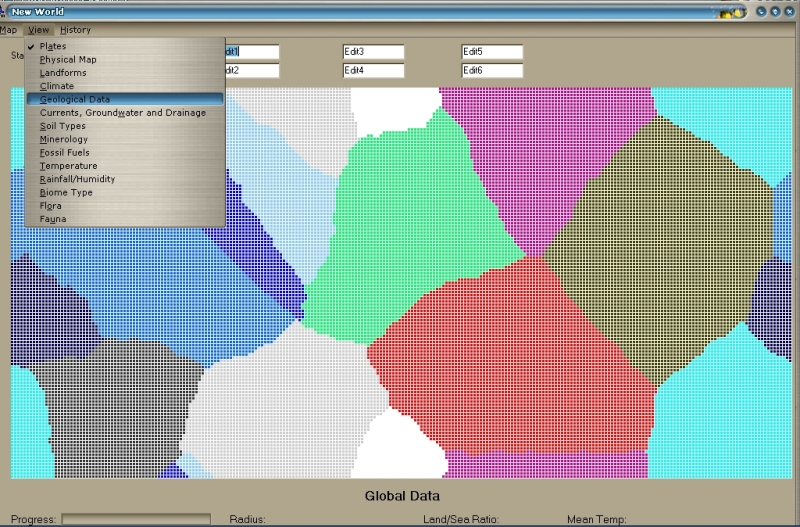
Task: Choose Fauna at the menu bottom
Action: click(x=53, y=218)
